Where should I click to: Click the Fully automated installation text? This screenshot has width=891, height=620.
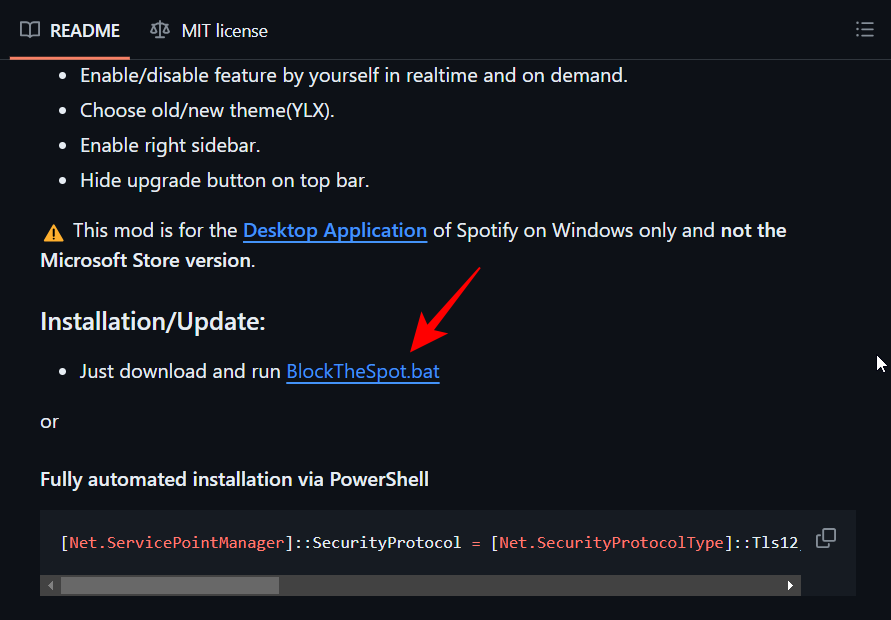234,479
